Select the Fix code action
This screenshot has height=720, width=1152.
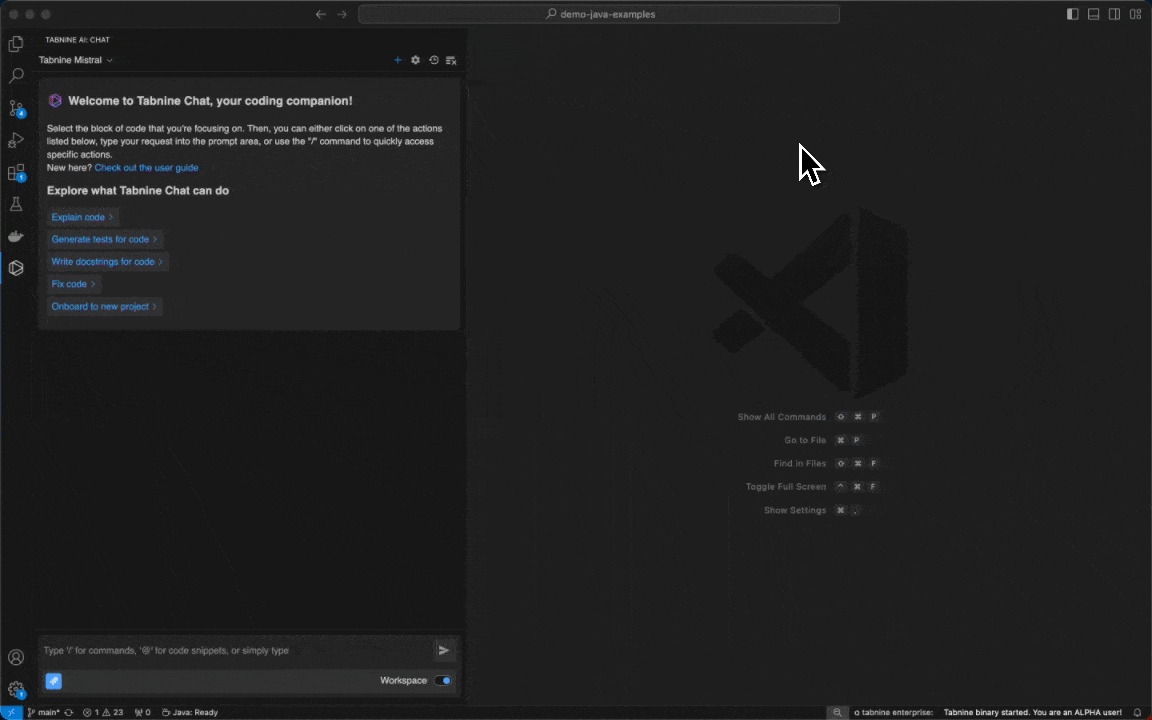[73, 284]
